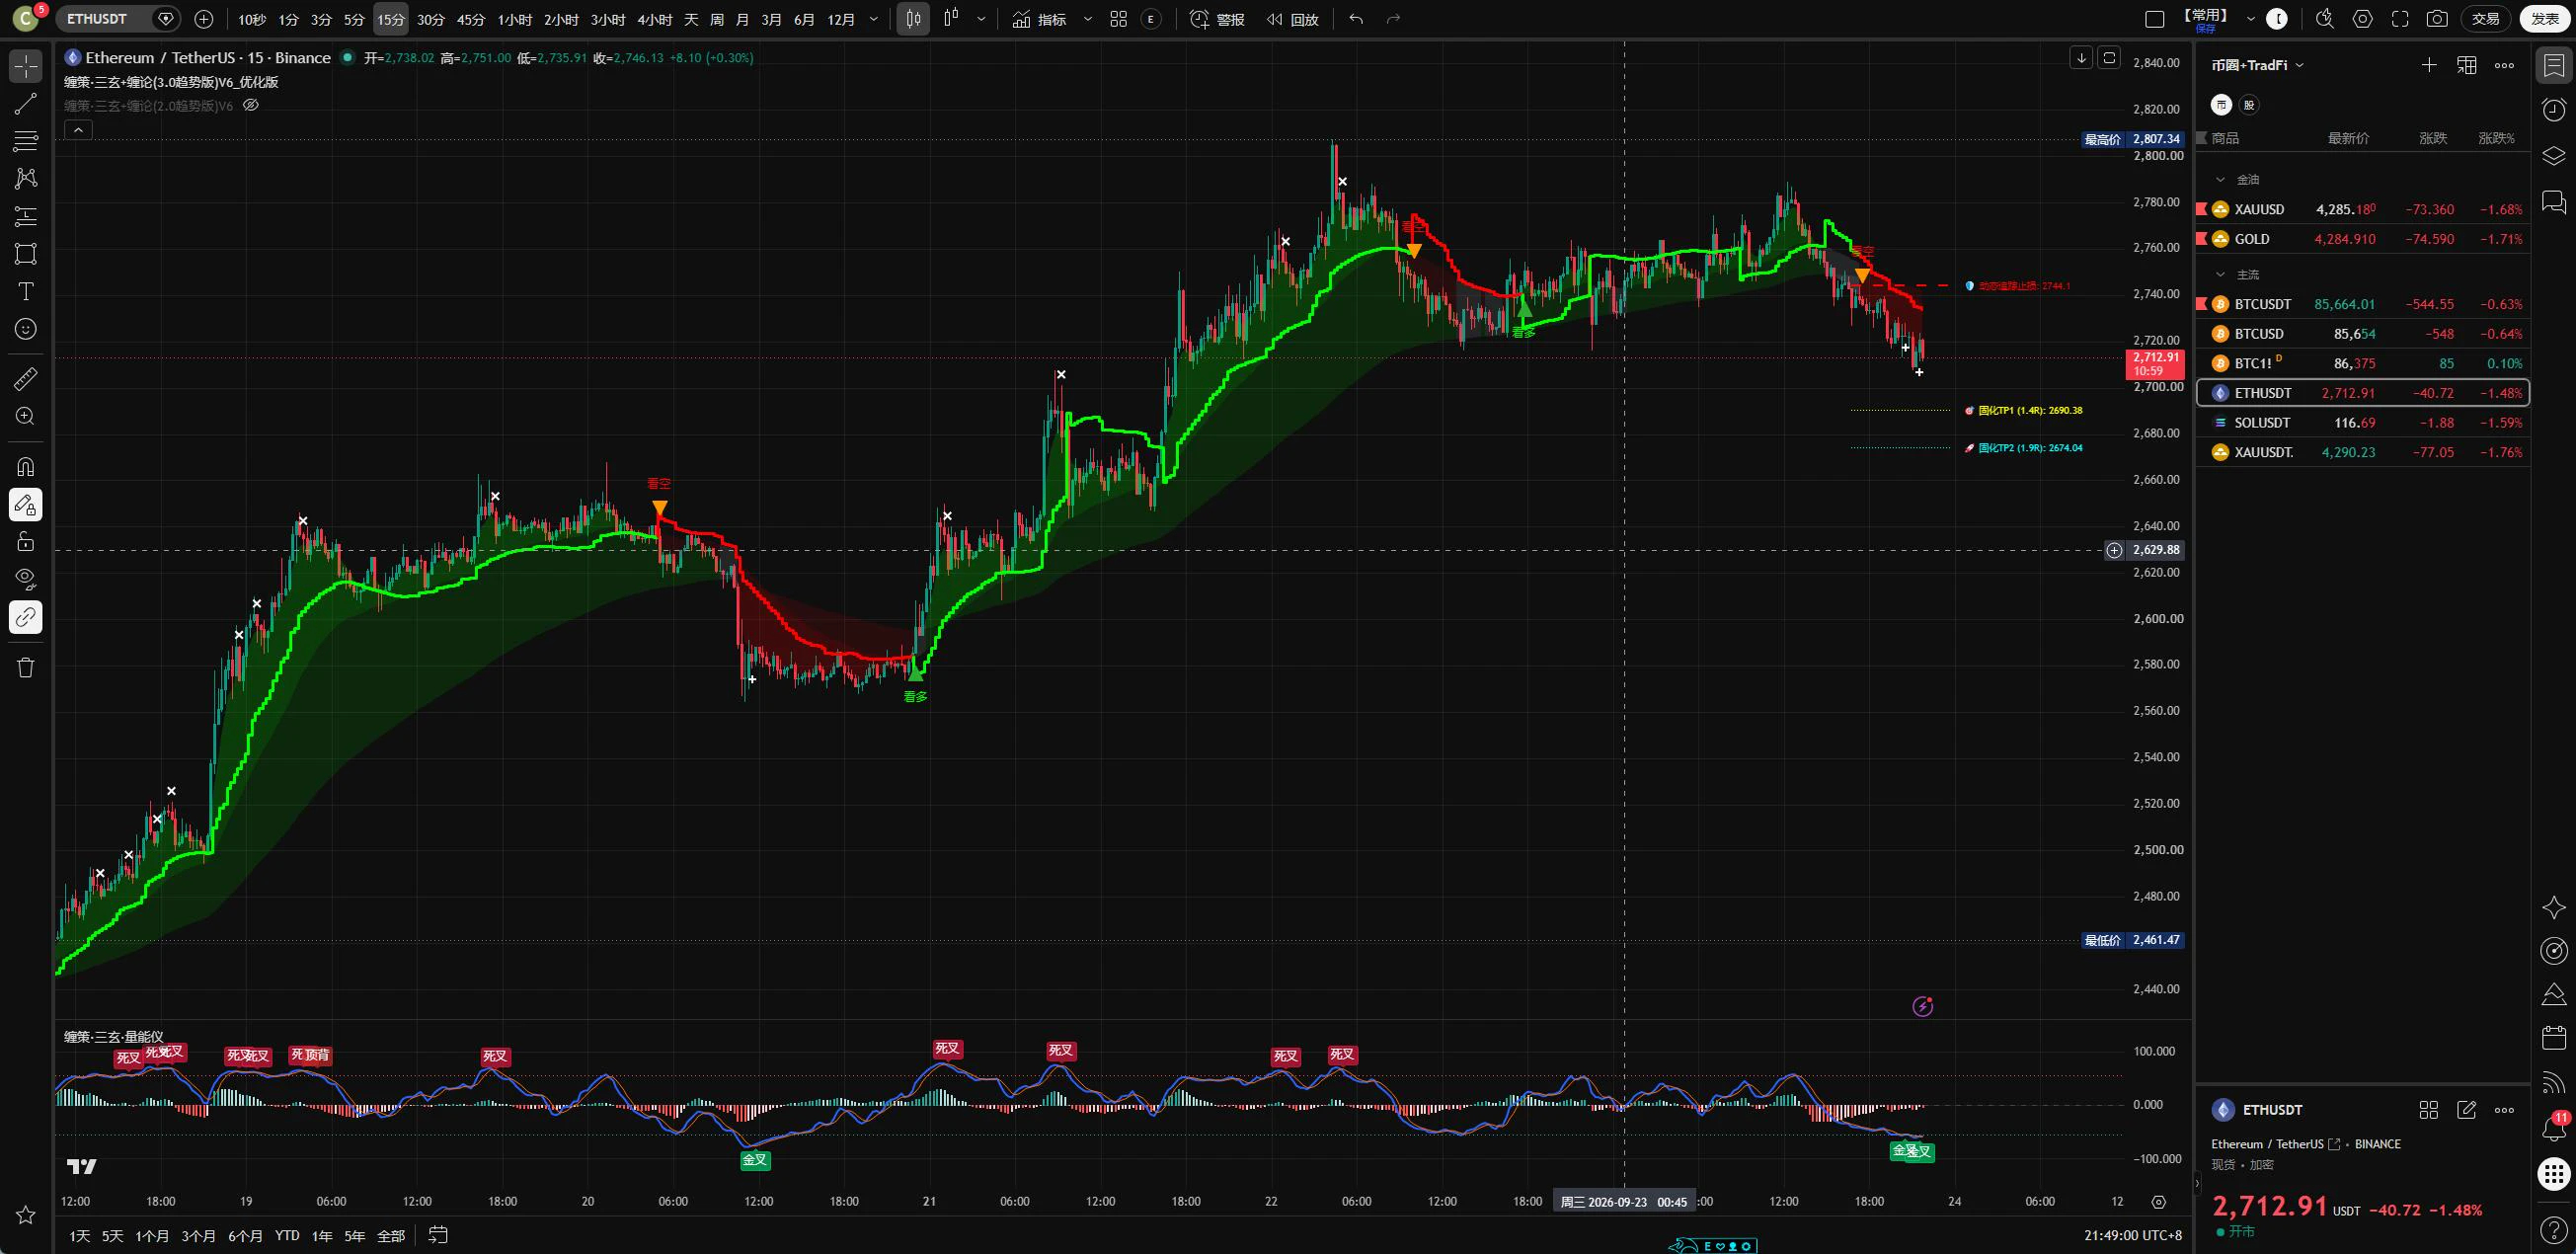Toggle the drawing link sync tool

26,617
